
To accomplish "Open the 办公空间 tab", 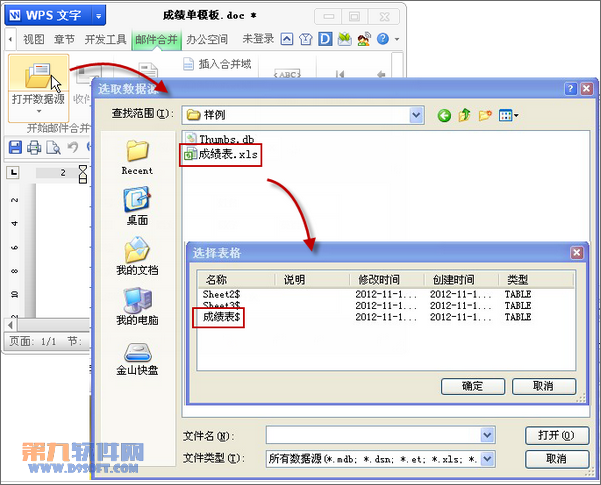I will coord(207,39).
